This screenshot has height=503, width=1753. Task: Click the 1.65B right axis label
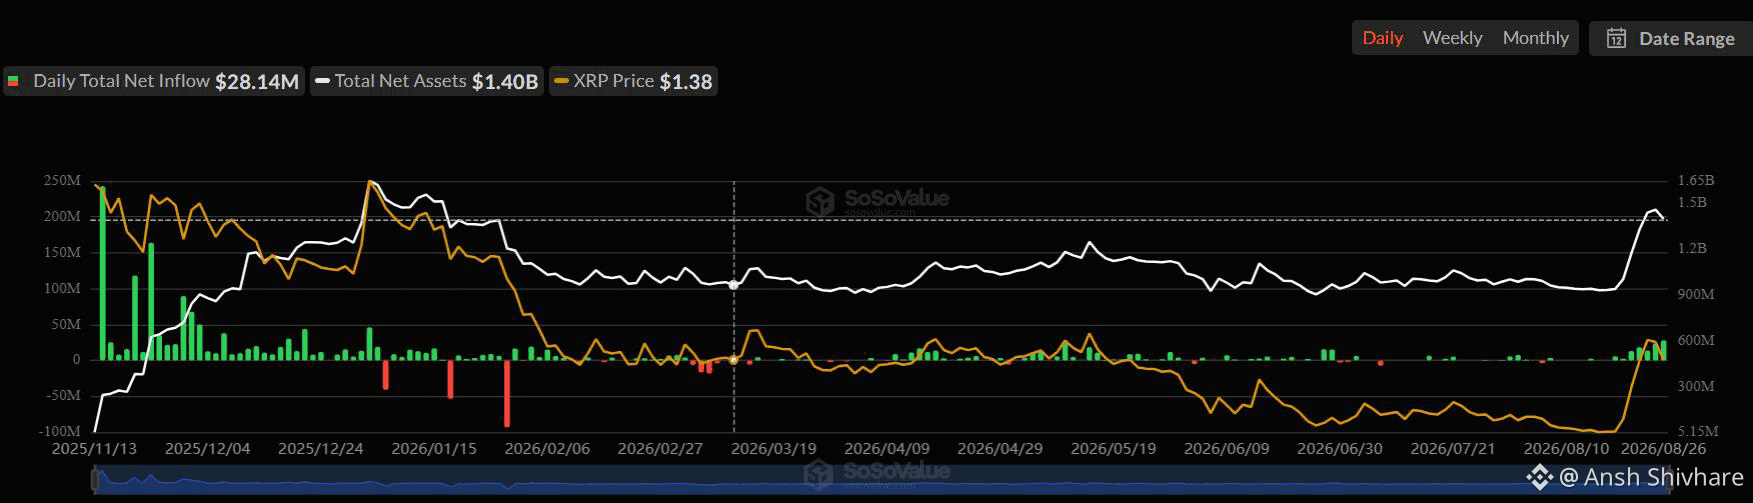1696,181
